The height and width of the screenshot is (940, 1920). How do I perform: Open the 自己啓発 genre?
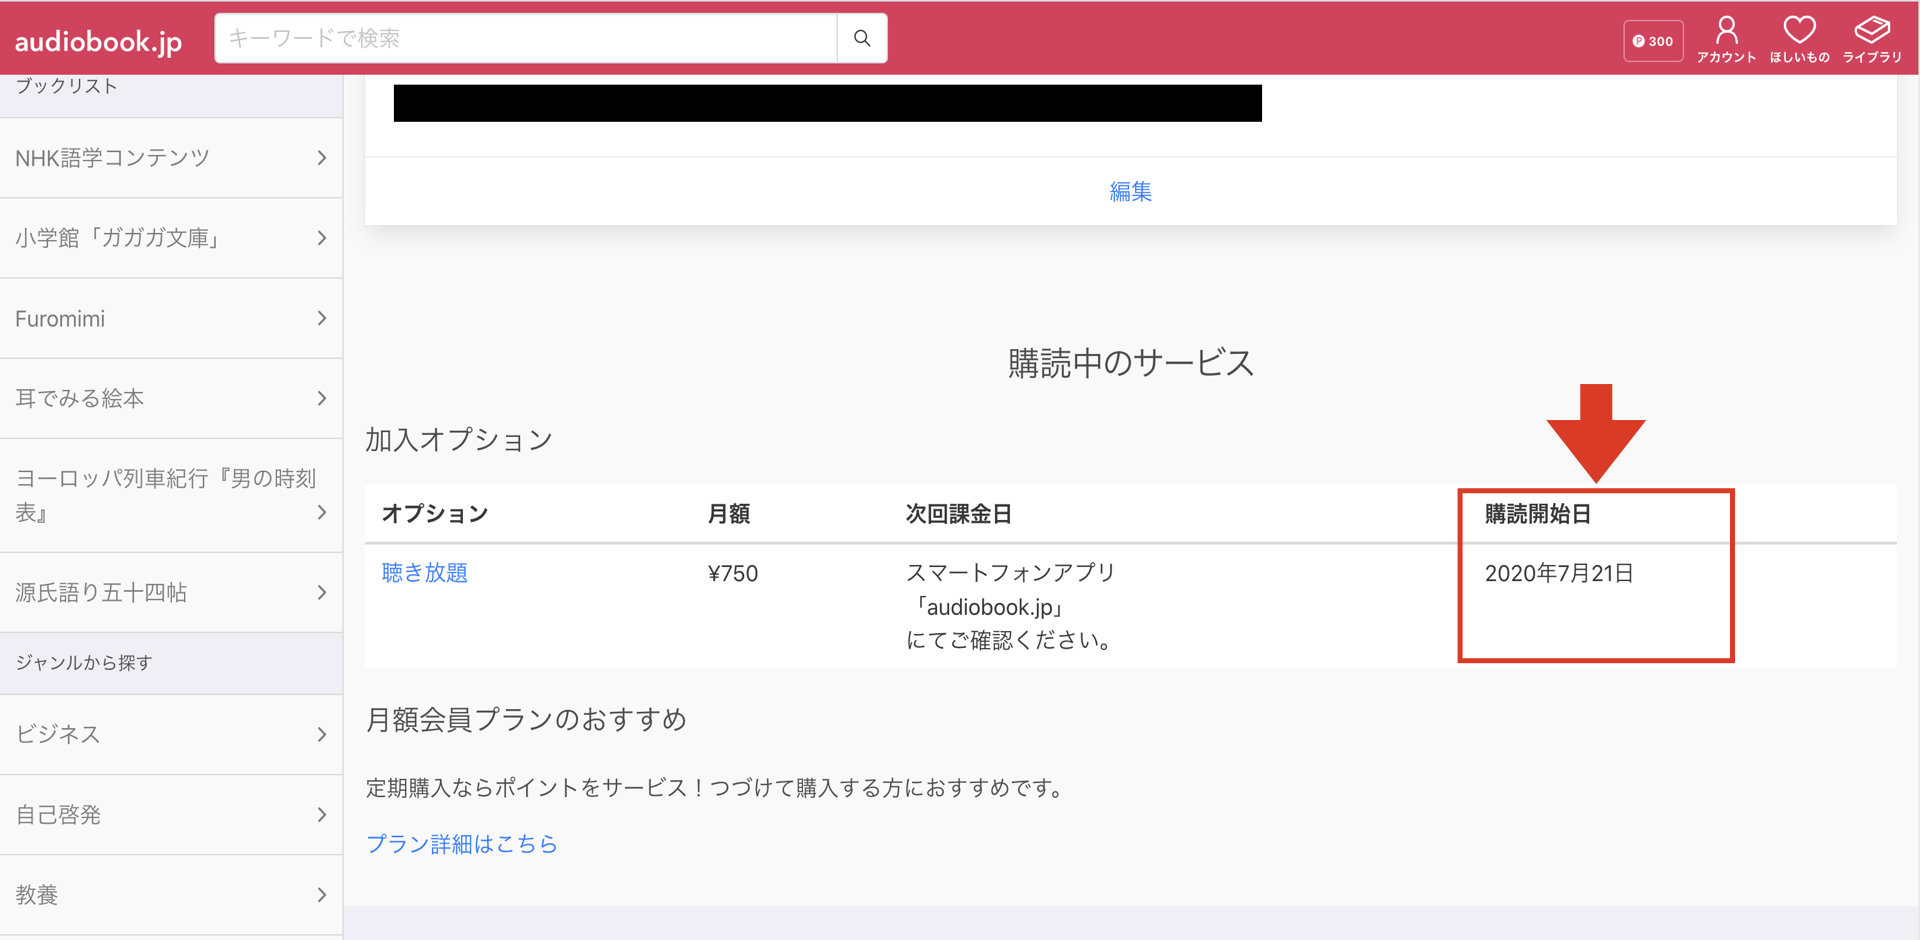pyautogui.click(x=171, y=814)
